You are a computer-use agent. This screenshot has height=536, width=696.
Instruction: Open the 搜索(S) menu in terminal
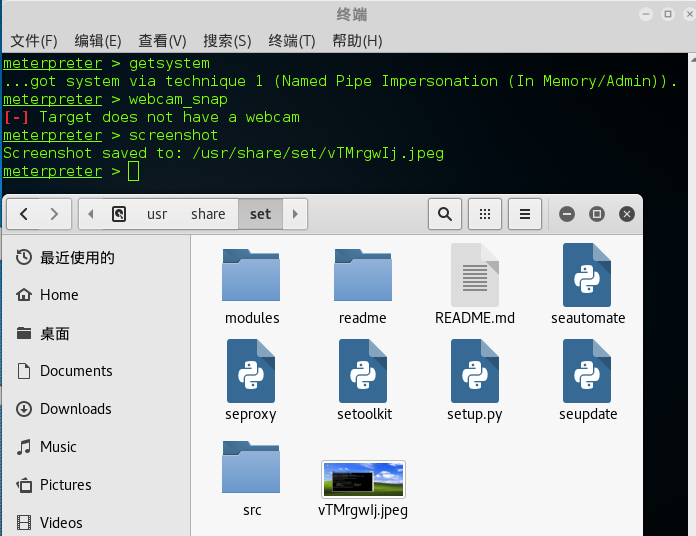[x=227, y=41]
